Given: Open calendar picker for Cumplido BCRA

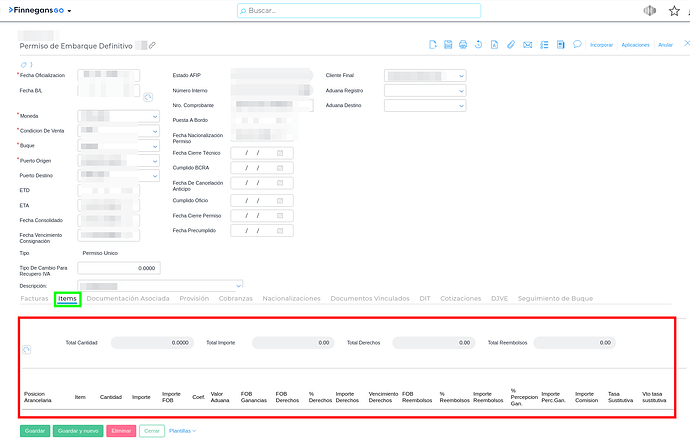Looking at the screenshot, I should 281,168.
